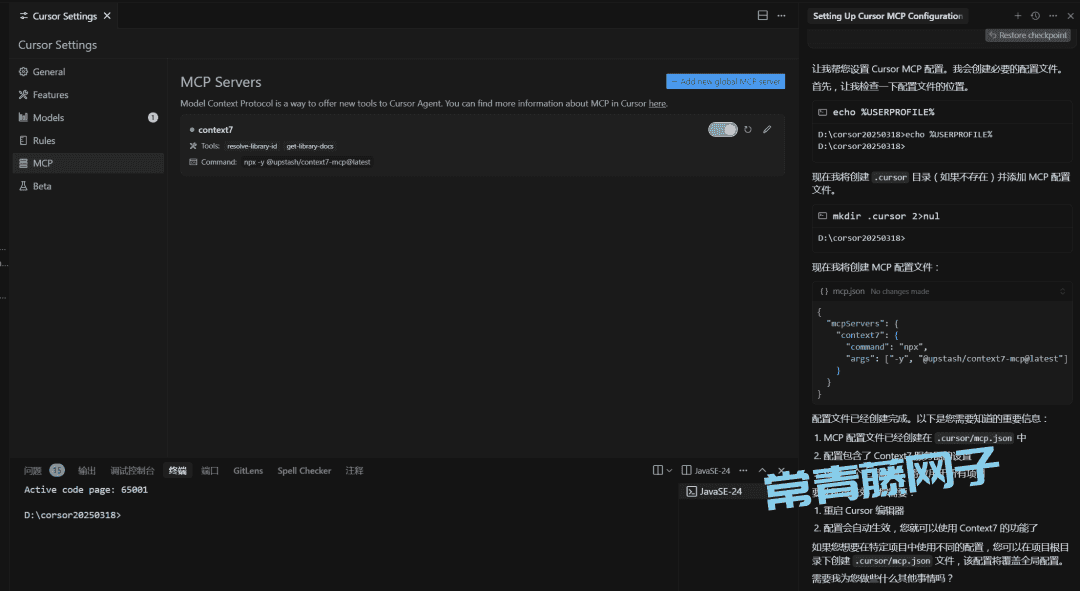Refresh the context7 MCP server
The height and width of the screenshot is (591, 1080).
(747, 129)
